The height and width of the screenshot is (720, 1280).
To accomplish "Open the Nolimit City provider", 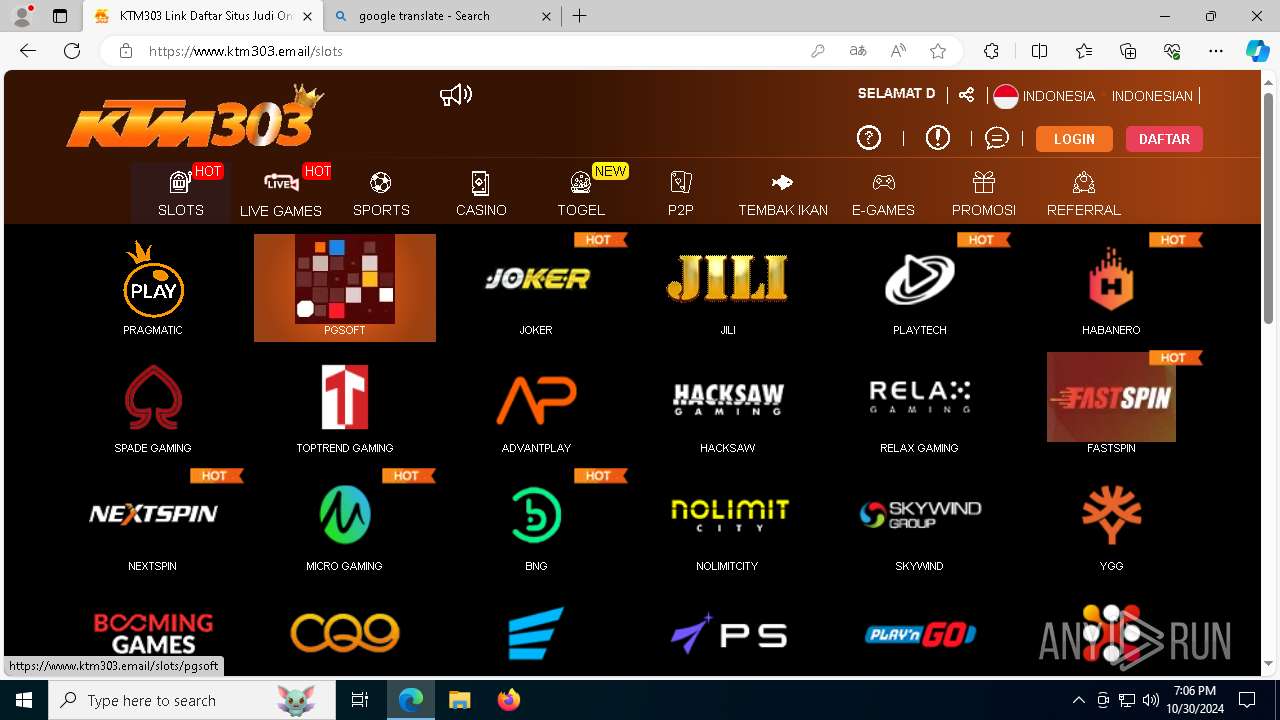I will pos(728,515).
